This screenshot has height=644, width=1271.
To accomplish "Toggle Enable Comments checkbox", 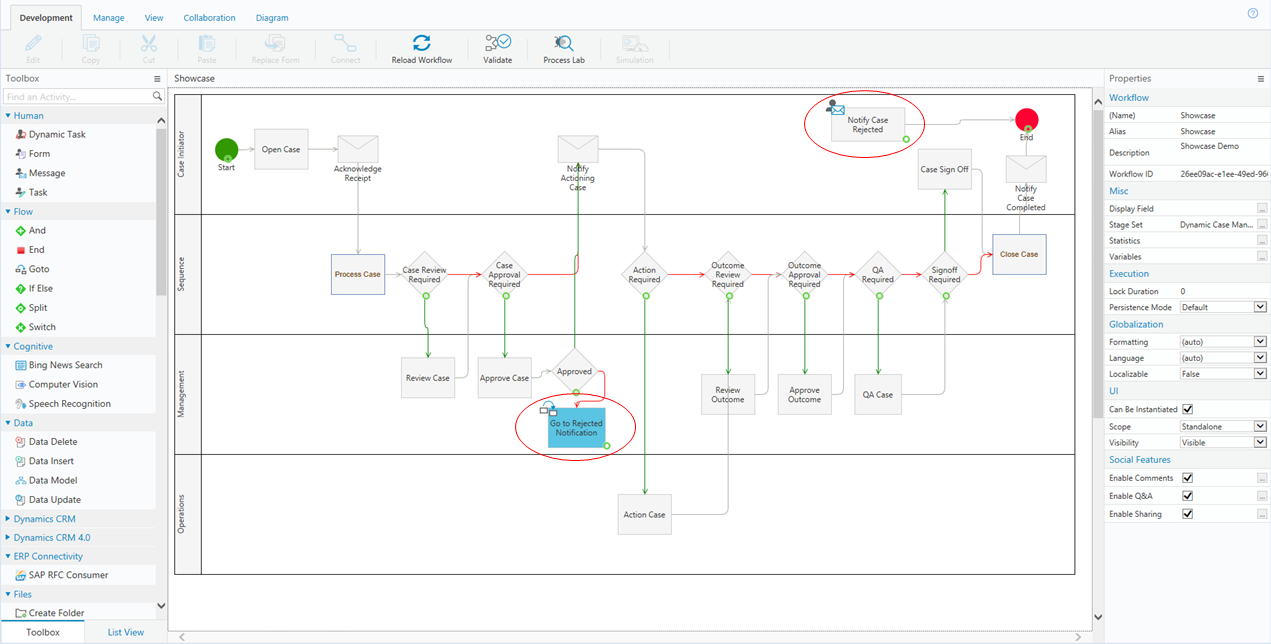I will tap(1187, 478).
